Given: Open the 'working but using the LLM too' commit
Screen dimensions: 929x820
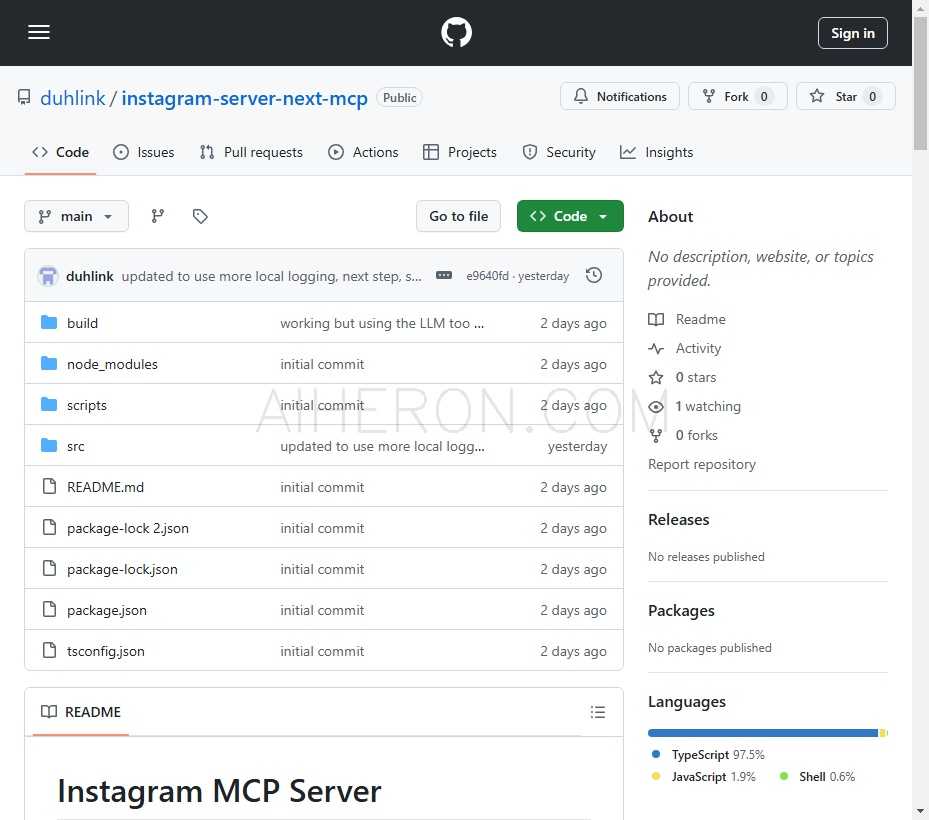Looking at the screenshot, I should click(x=382, y=323).
